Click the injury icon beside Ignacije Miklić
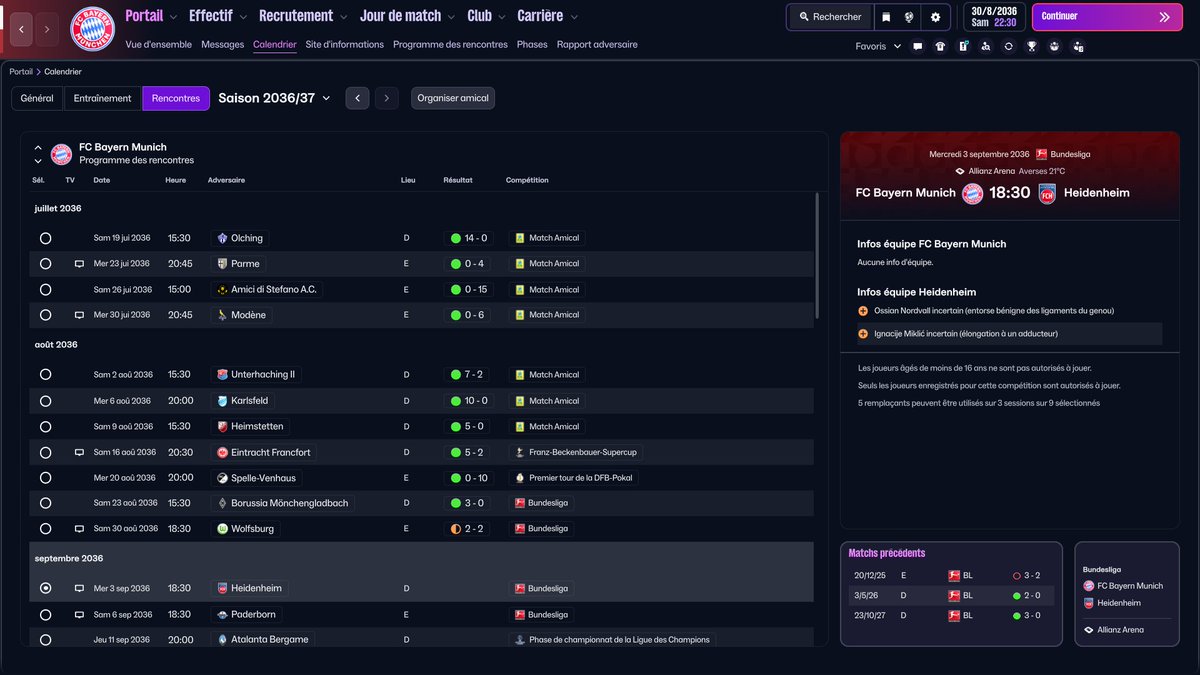1200x675 pixels. pyautogui.click(x=863, y=334)
